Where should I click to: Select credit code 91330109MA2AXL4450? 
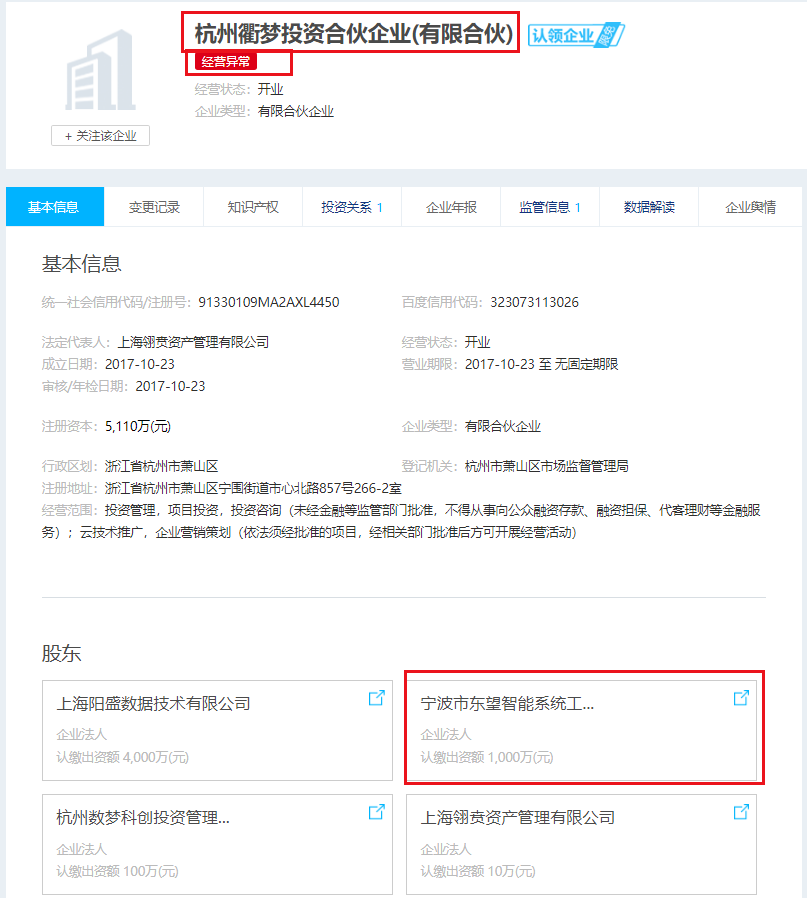[x=269, y=302]
